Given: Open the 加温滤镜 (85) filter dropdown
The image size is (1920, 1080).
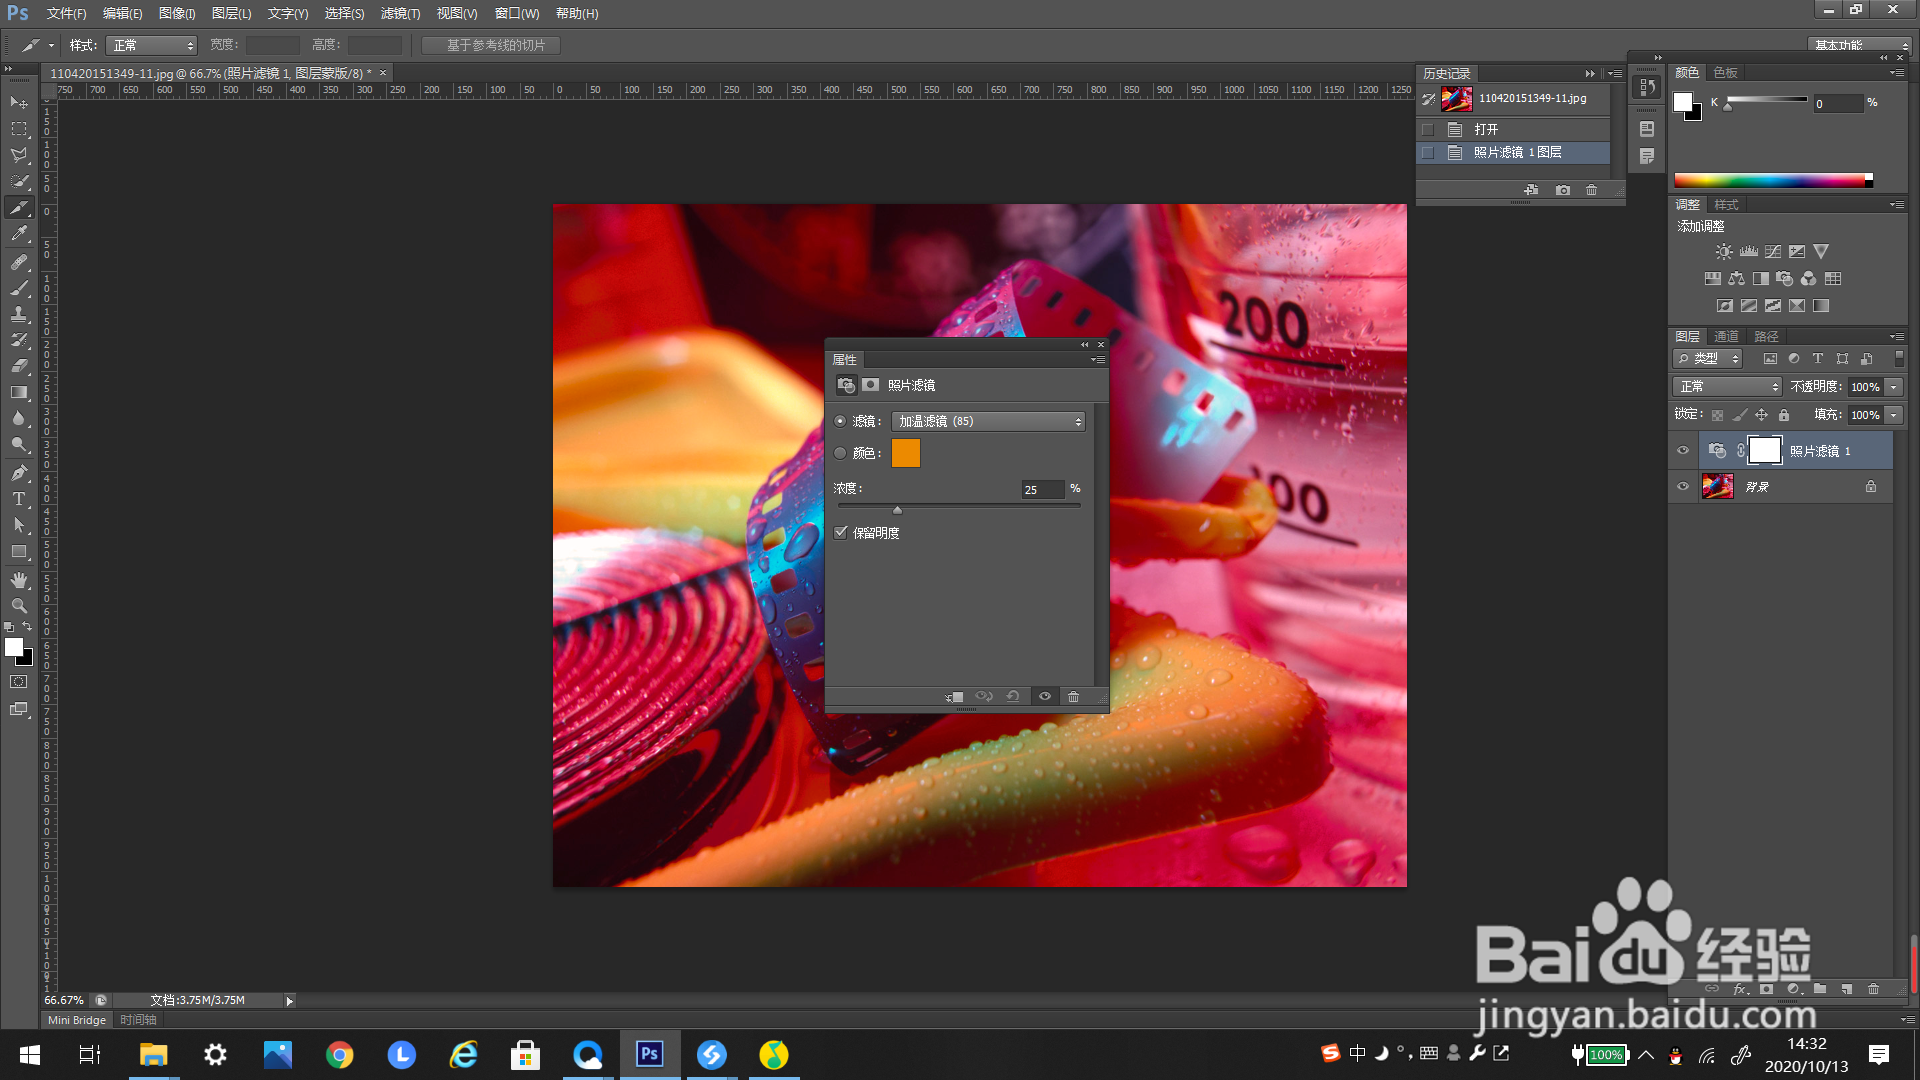Looking at the screenshot, I should click(988, 422).
